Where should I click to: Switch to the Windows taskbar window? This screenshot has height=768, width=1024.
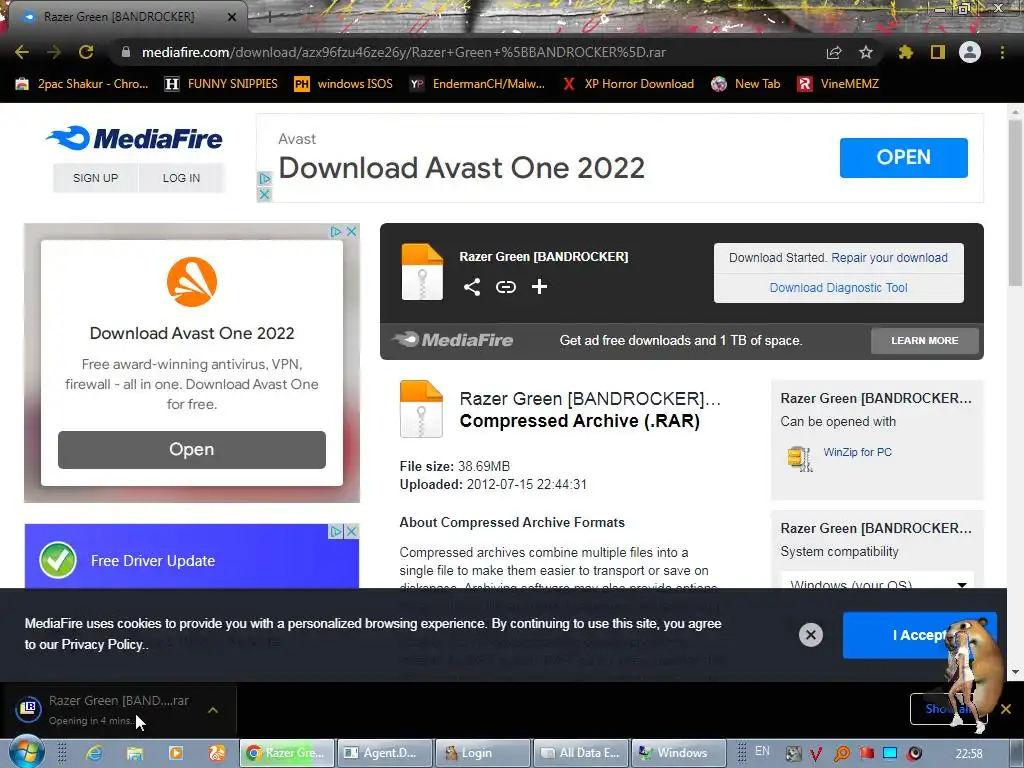pyautogui.click(x=679, y=753)
